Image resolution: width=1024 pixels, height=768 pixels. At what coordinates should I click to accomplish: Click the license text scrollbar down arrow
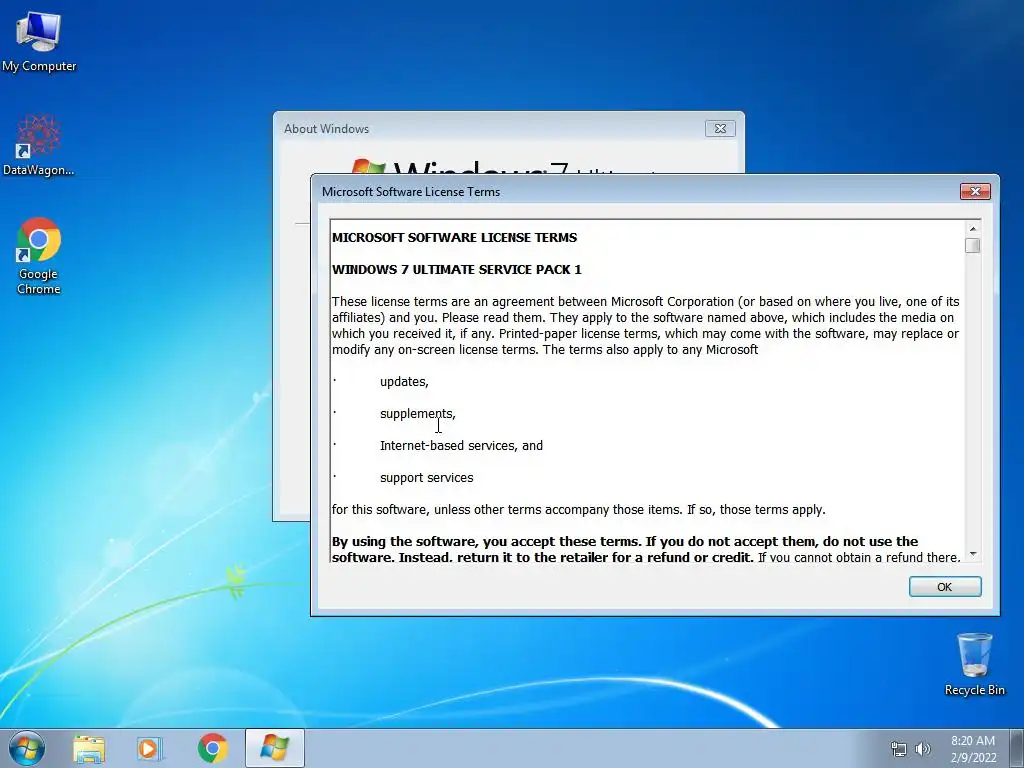pyautogui.click(x=972, y=554)
